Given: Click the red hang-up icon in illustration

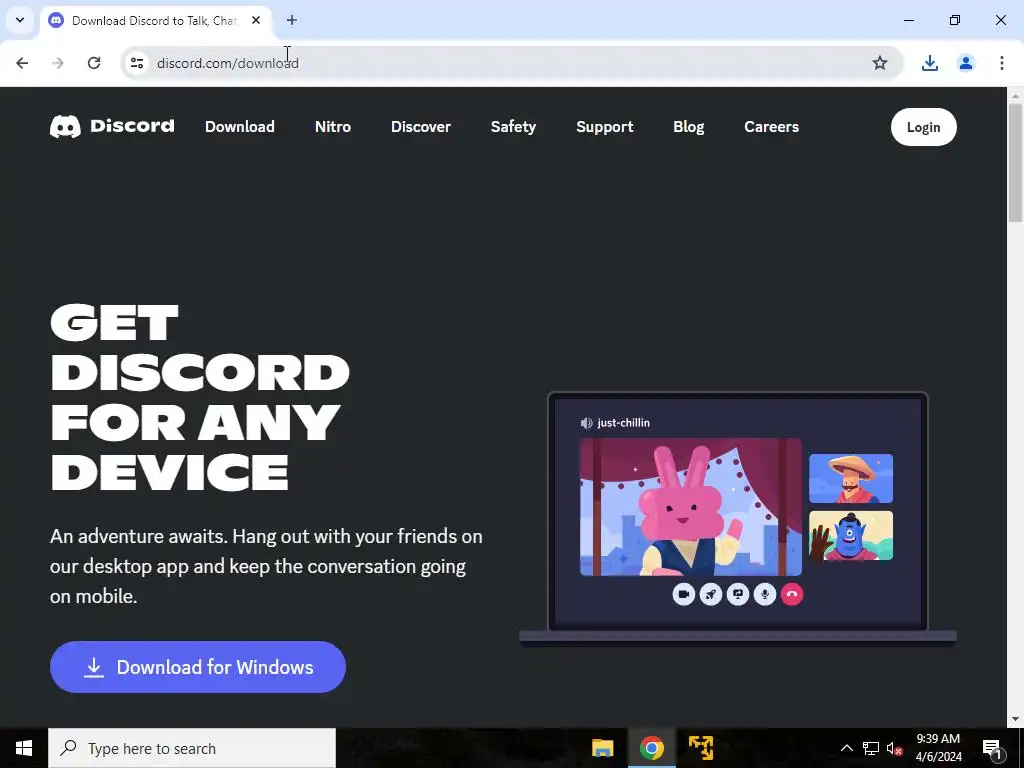Looking at the screenshot, I should (x=792, y=594).
